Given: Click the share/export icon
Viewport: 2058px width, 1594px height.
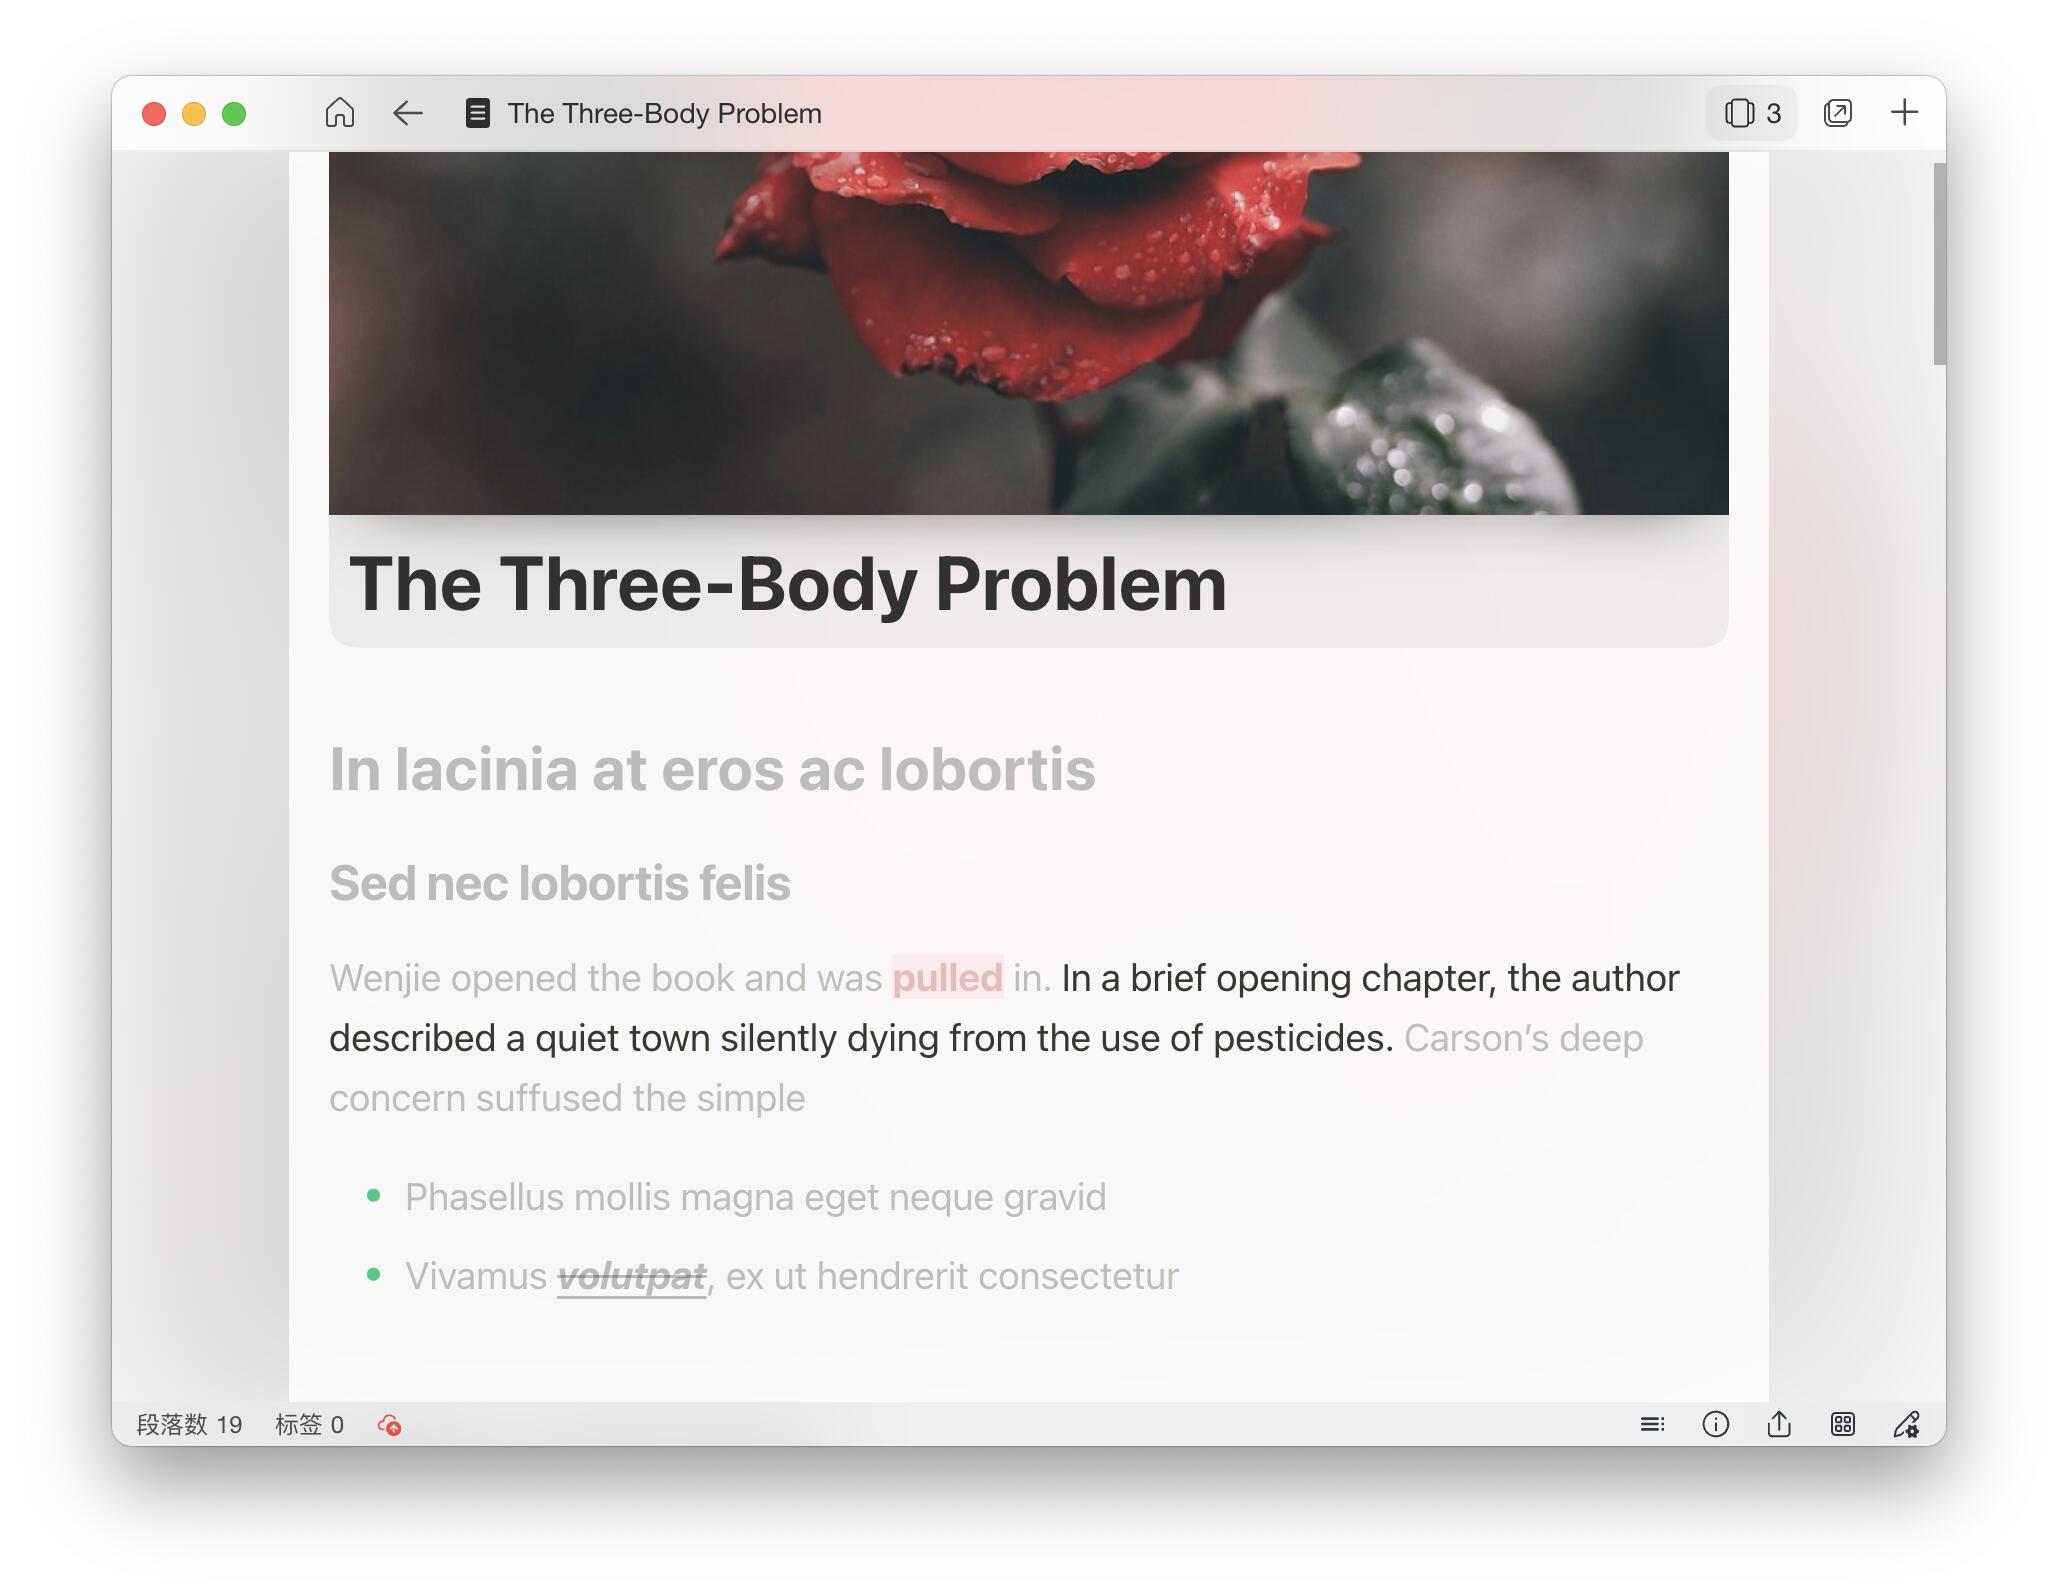Looking at the screenshot, I should coord(1779,1424).
